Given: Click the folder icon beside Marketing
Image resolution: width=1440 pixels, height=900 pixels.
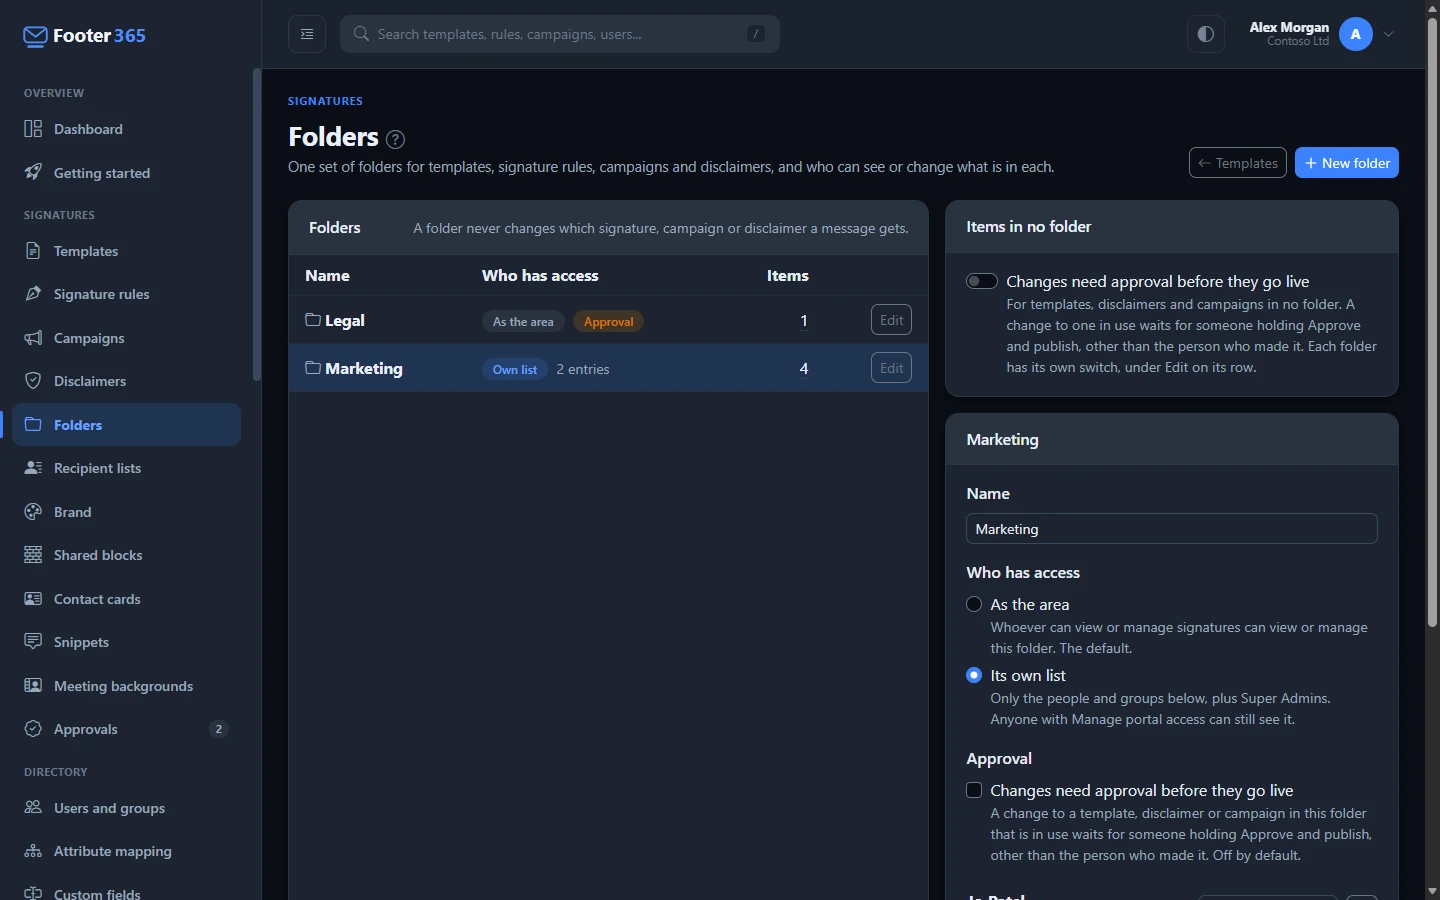Looking at the screenshot, I should click(x=313, y=368).
